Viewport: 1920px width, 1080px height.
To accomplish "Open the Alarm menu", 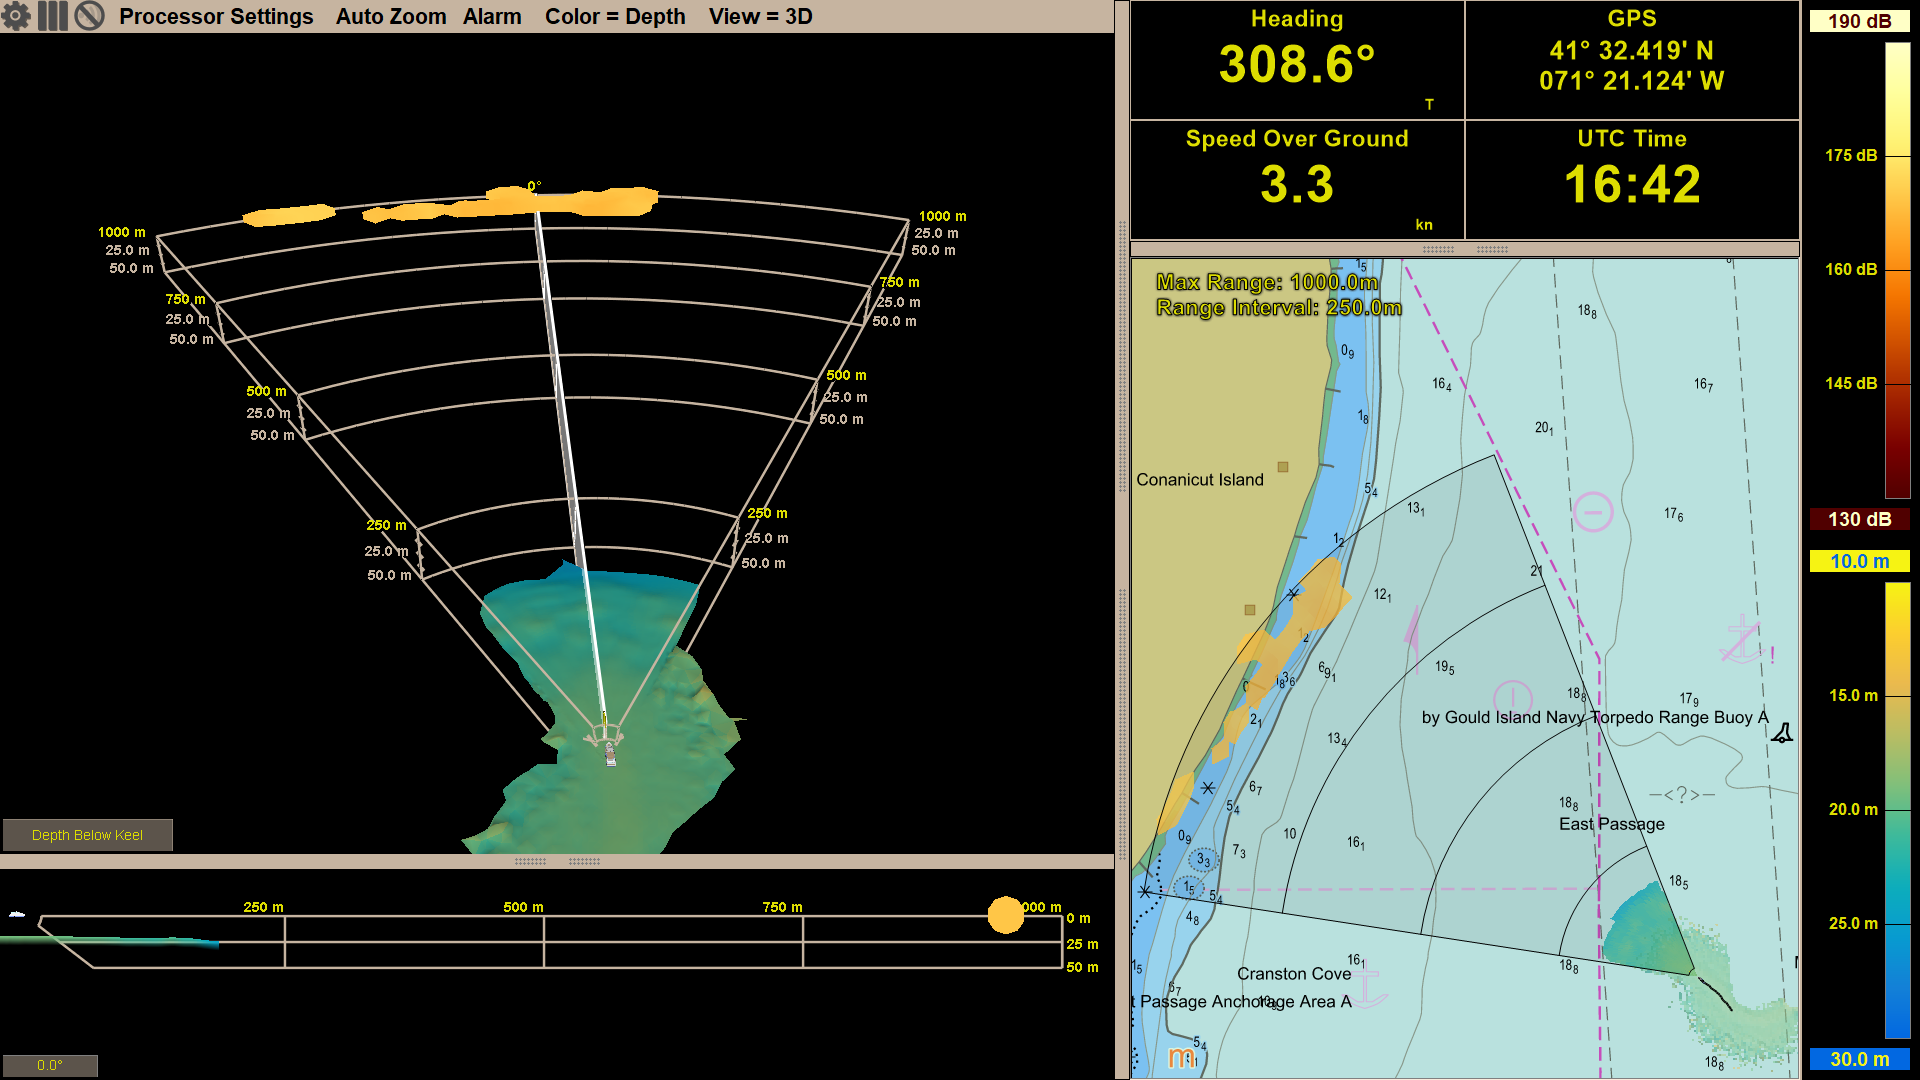I will (x=492, y=16).
